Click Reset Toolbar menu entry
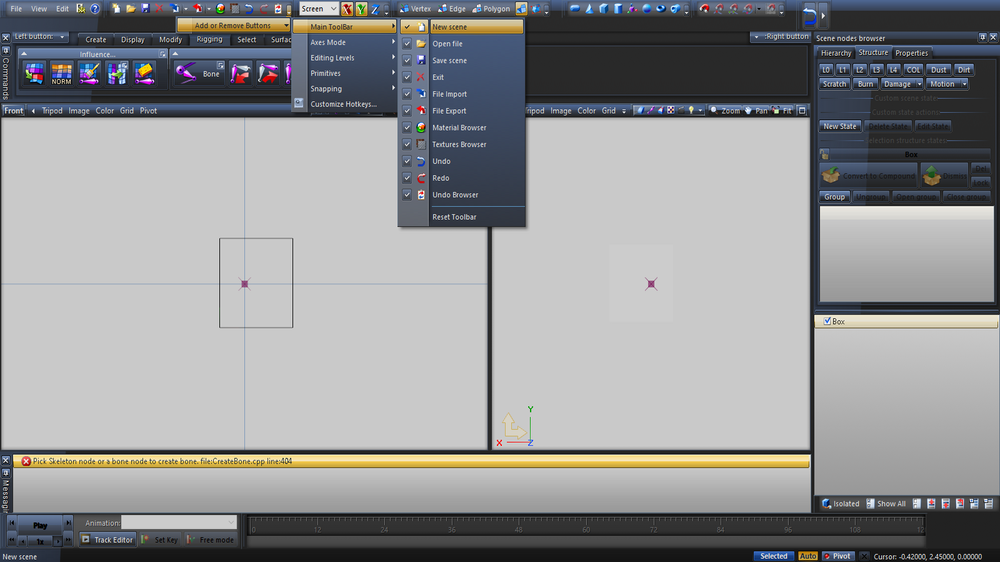The width and height of the screenshot is (1000, 562). coord(454,217)
